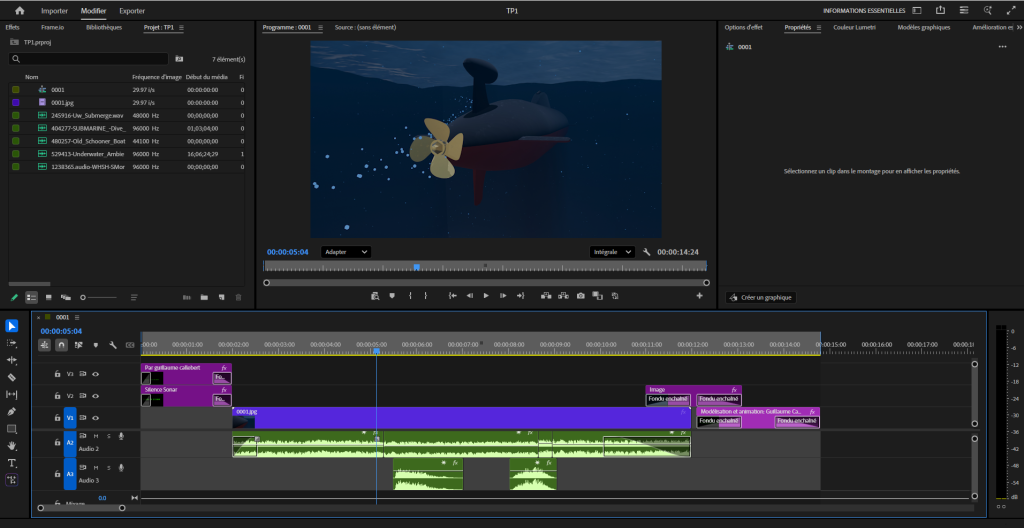Click the Home icon

(x=19, y=10)
